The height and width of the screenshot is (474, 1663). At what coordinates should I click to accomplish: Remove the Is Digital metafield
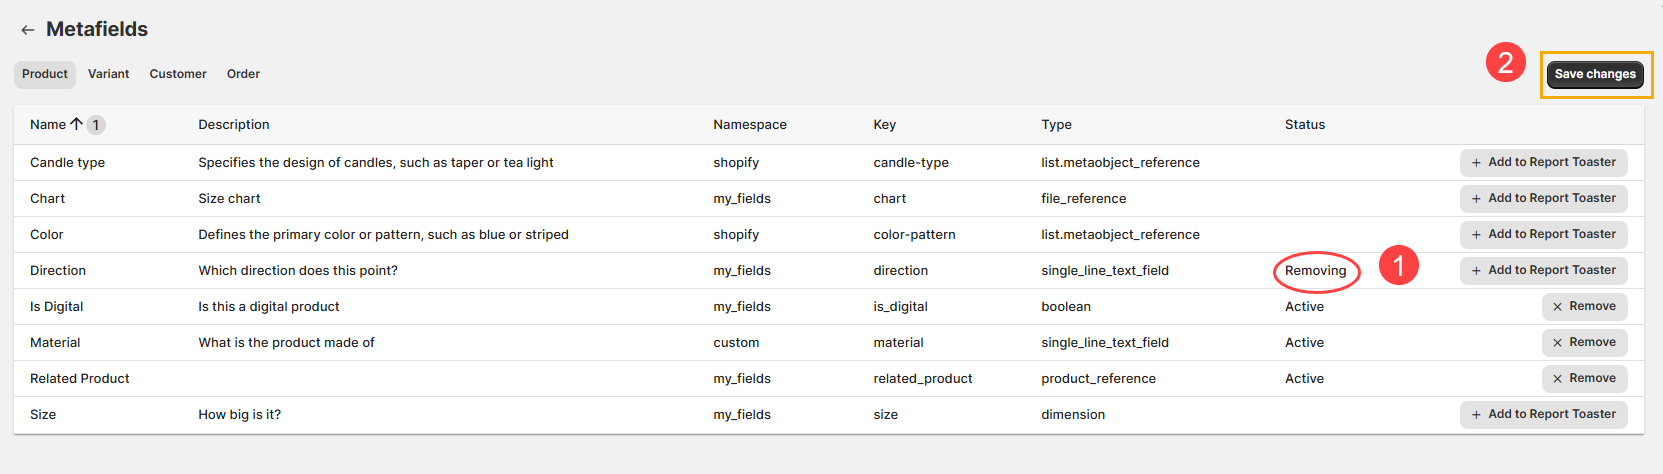pyautogui.click(x=1584, y=307)
